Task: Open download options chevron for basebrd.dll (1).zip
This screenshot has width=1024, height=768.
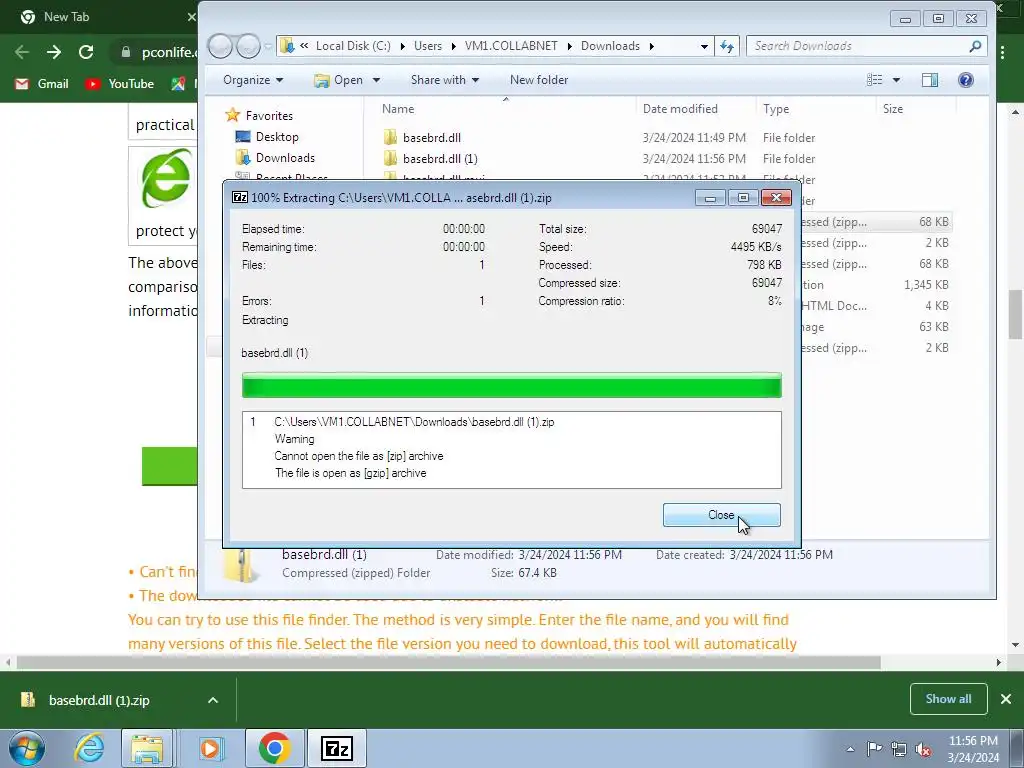Action: tap(213, 700)
